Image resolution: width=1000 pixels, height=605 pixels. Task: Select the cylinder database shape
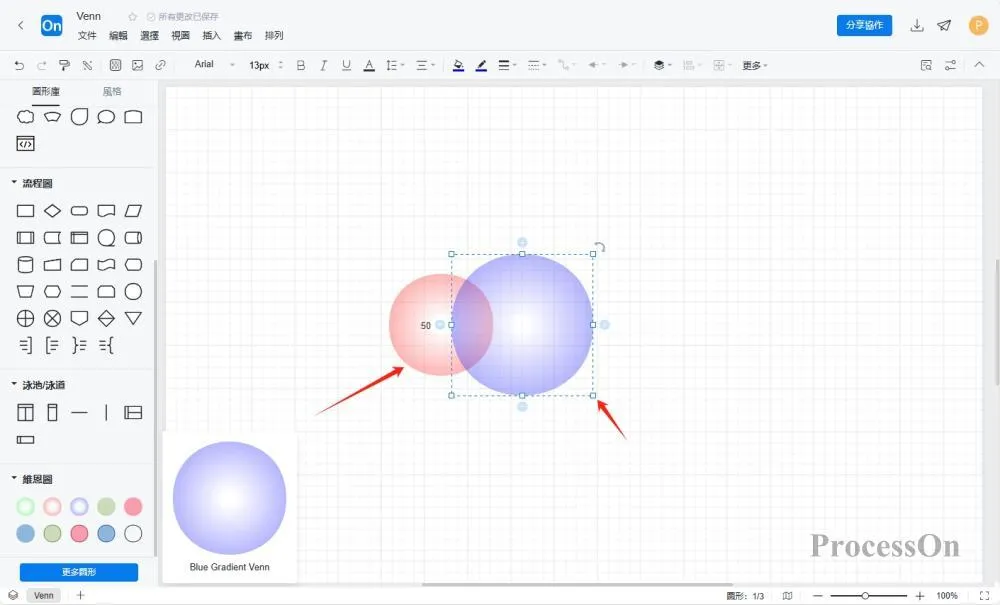25,265
